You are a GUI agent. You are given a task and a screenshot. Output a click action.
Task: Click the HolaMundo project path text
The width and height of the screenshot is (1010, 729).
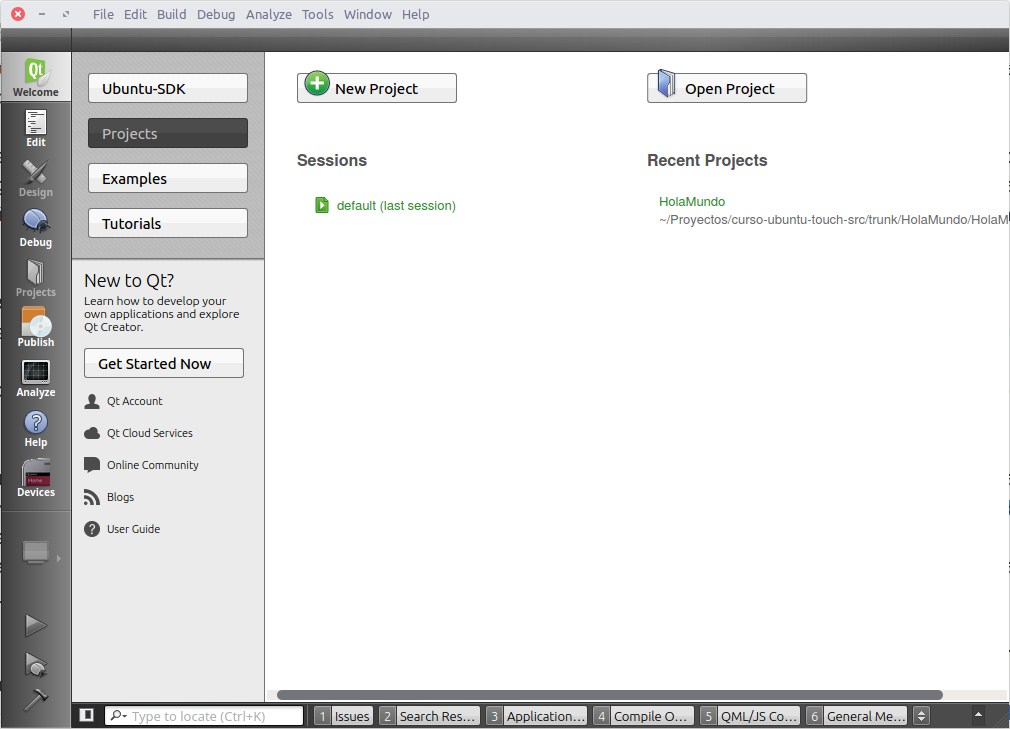pos(834,220)
